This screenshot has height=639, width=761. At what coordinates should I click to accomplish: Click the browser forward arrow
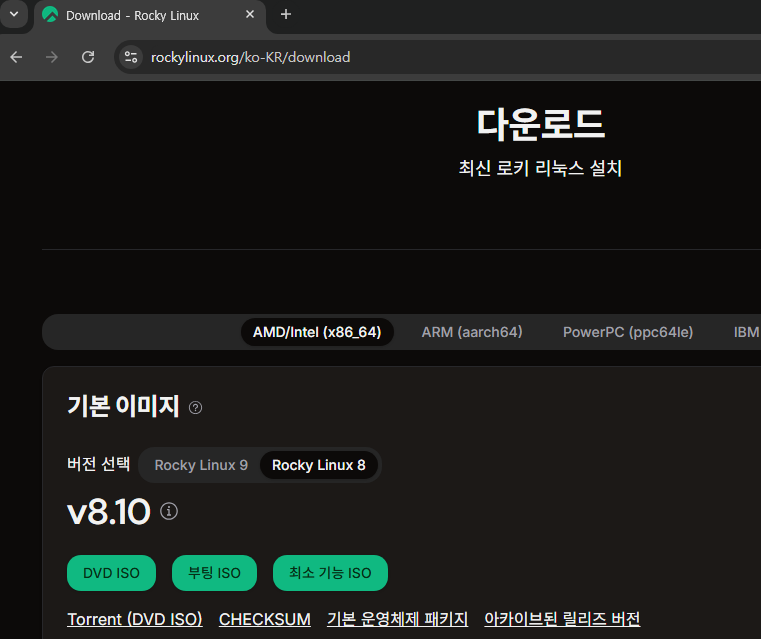coord(51,57)
